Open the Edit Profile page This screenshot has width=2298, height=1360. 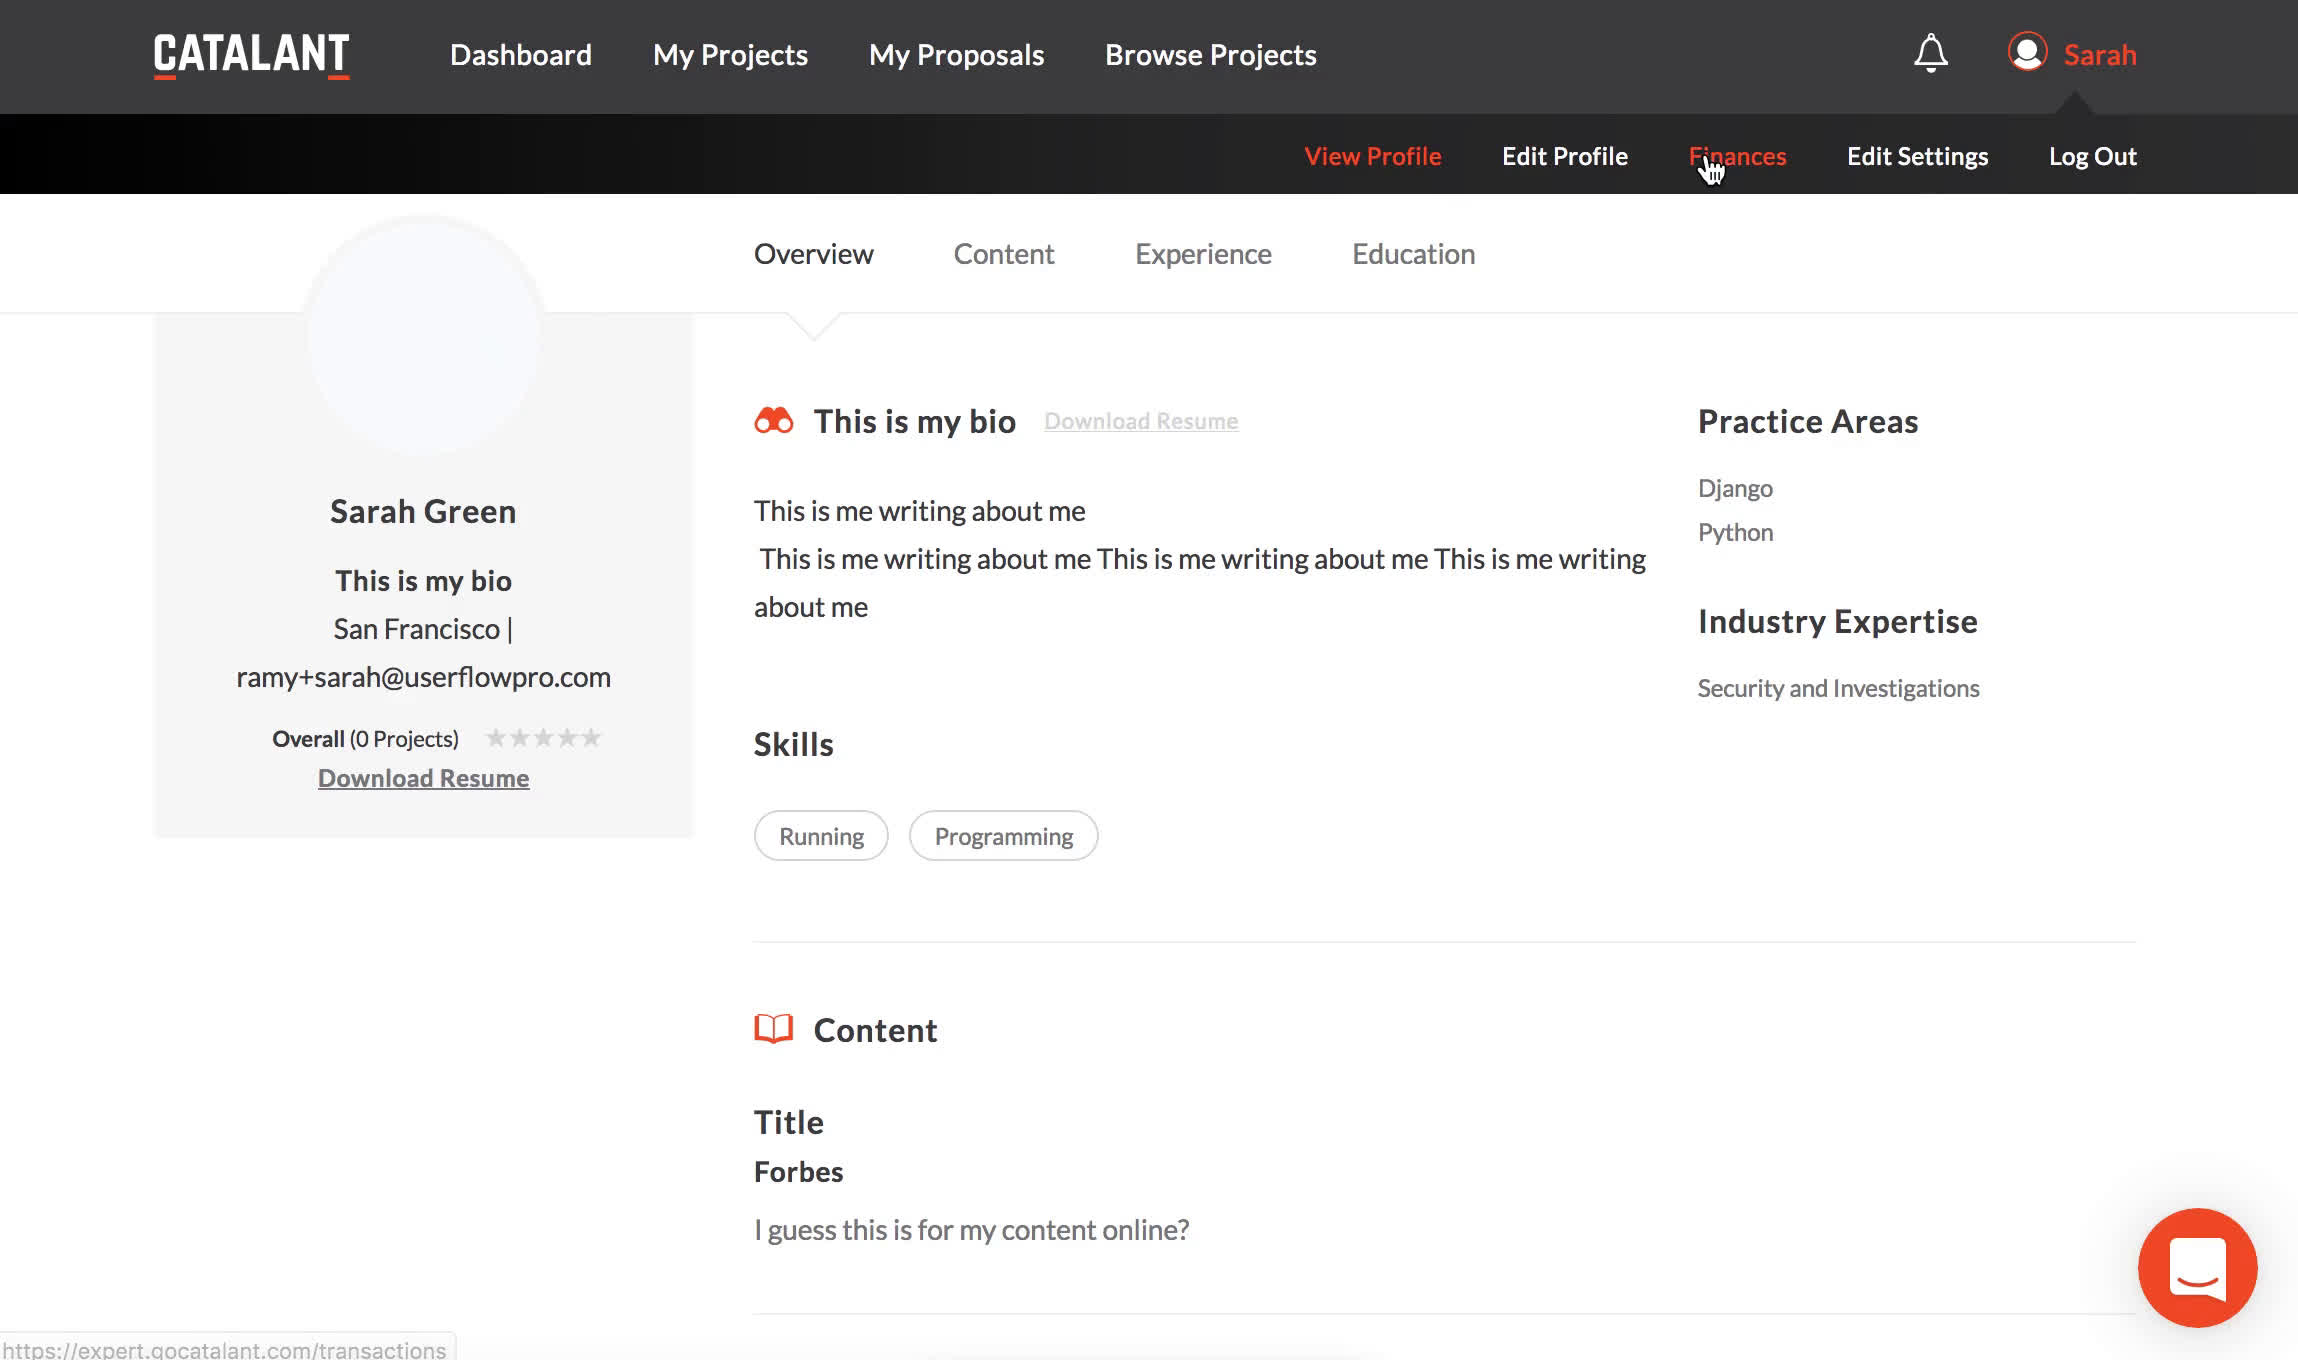pyautogui.click(x=1565, y=155)
